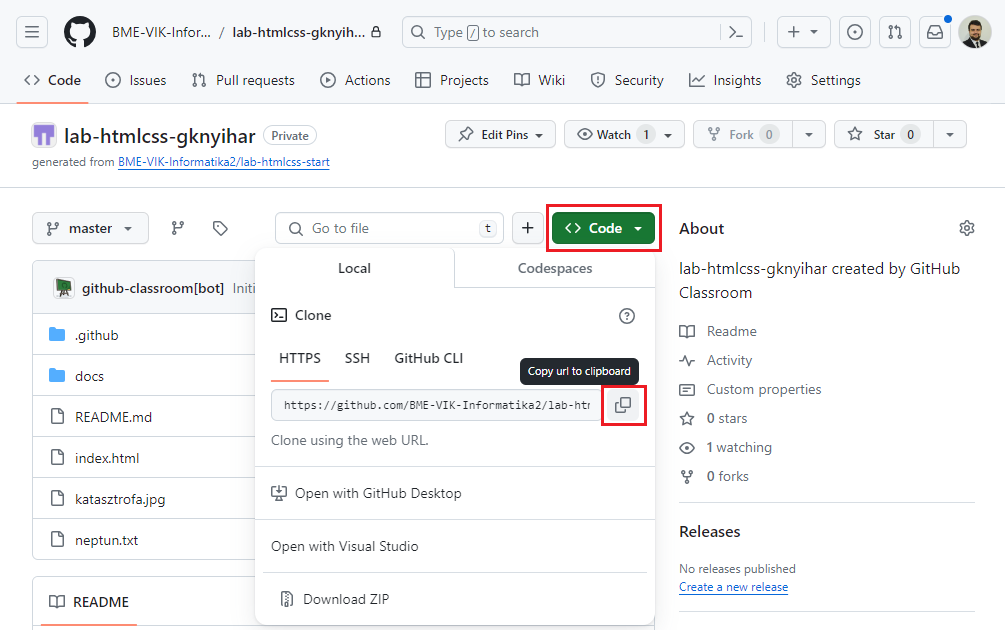Open the command palette icon
Image resolution: width=1005 pixels, height=630 pixels.
tap(735, 32)
